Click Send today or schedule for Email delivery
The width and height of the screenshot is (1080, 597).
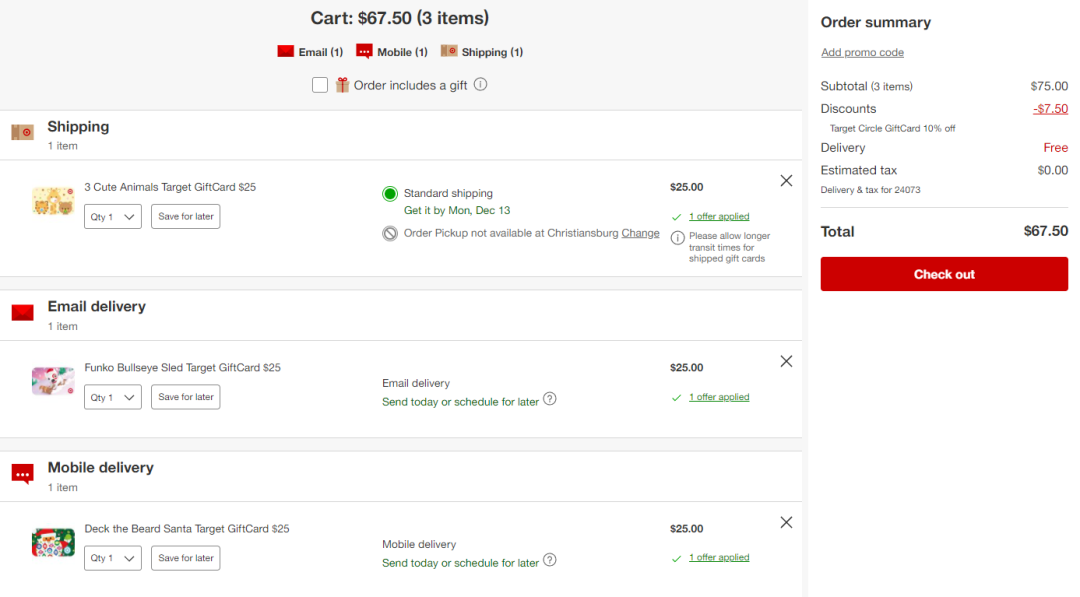460,402
